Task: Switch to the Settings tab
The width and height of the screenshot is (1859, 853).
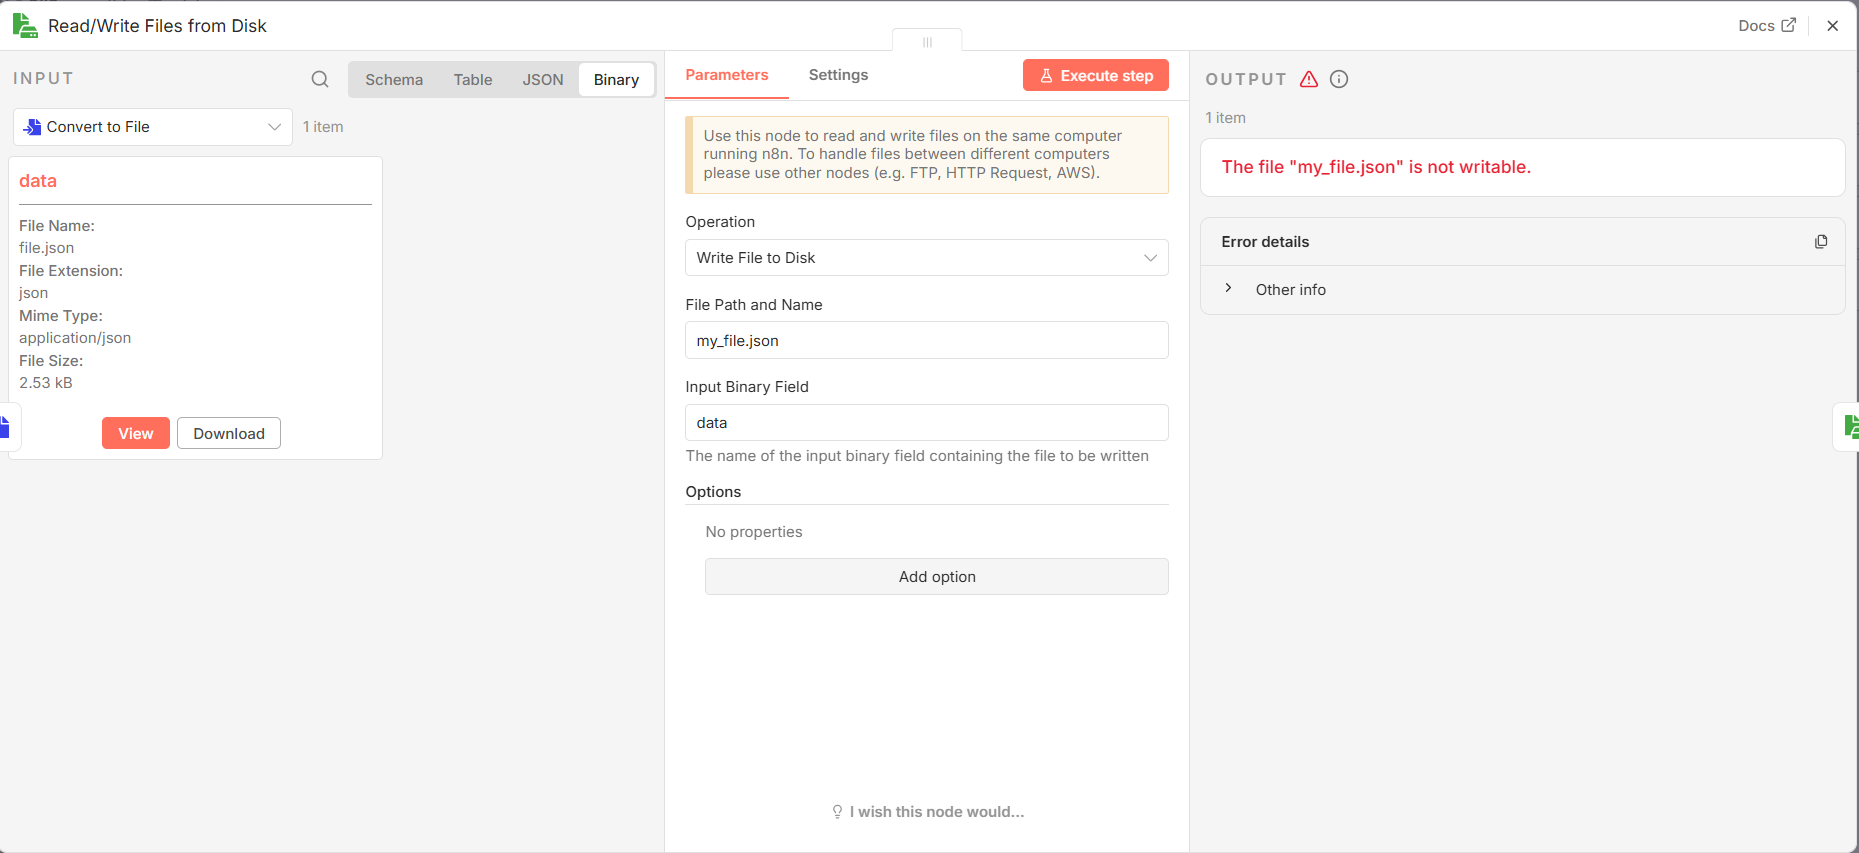Action: (x=838, y=75)
